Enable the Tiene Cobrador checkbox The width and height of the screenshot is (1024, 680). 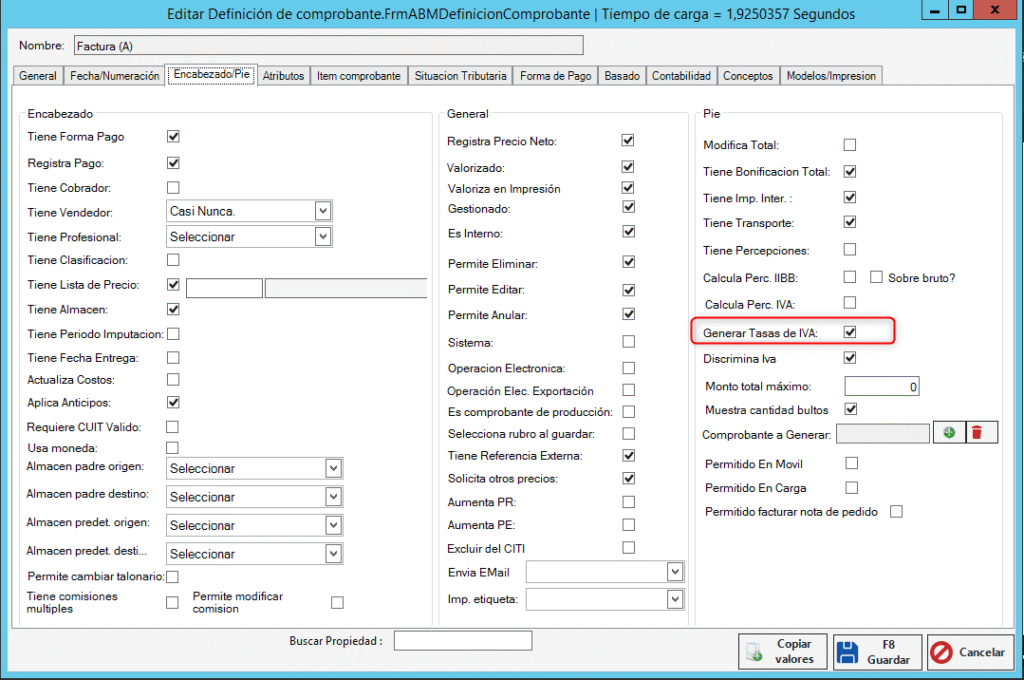tap(173, 187)
